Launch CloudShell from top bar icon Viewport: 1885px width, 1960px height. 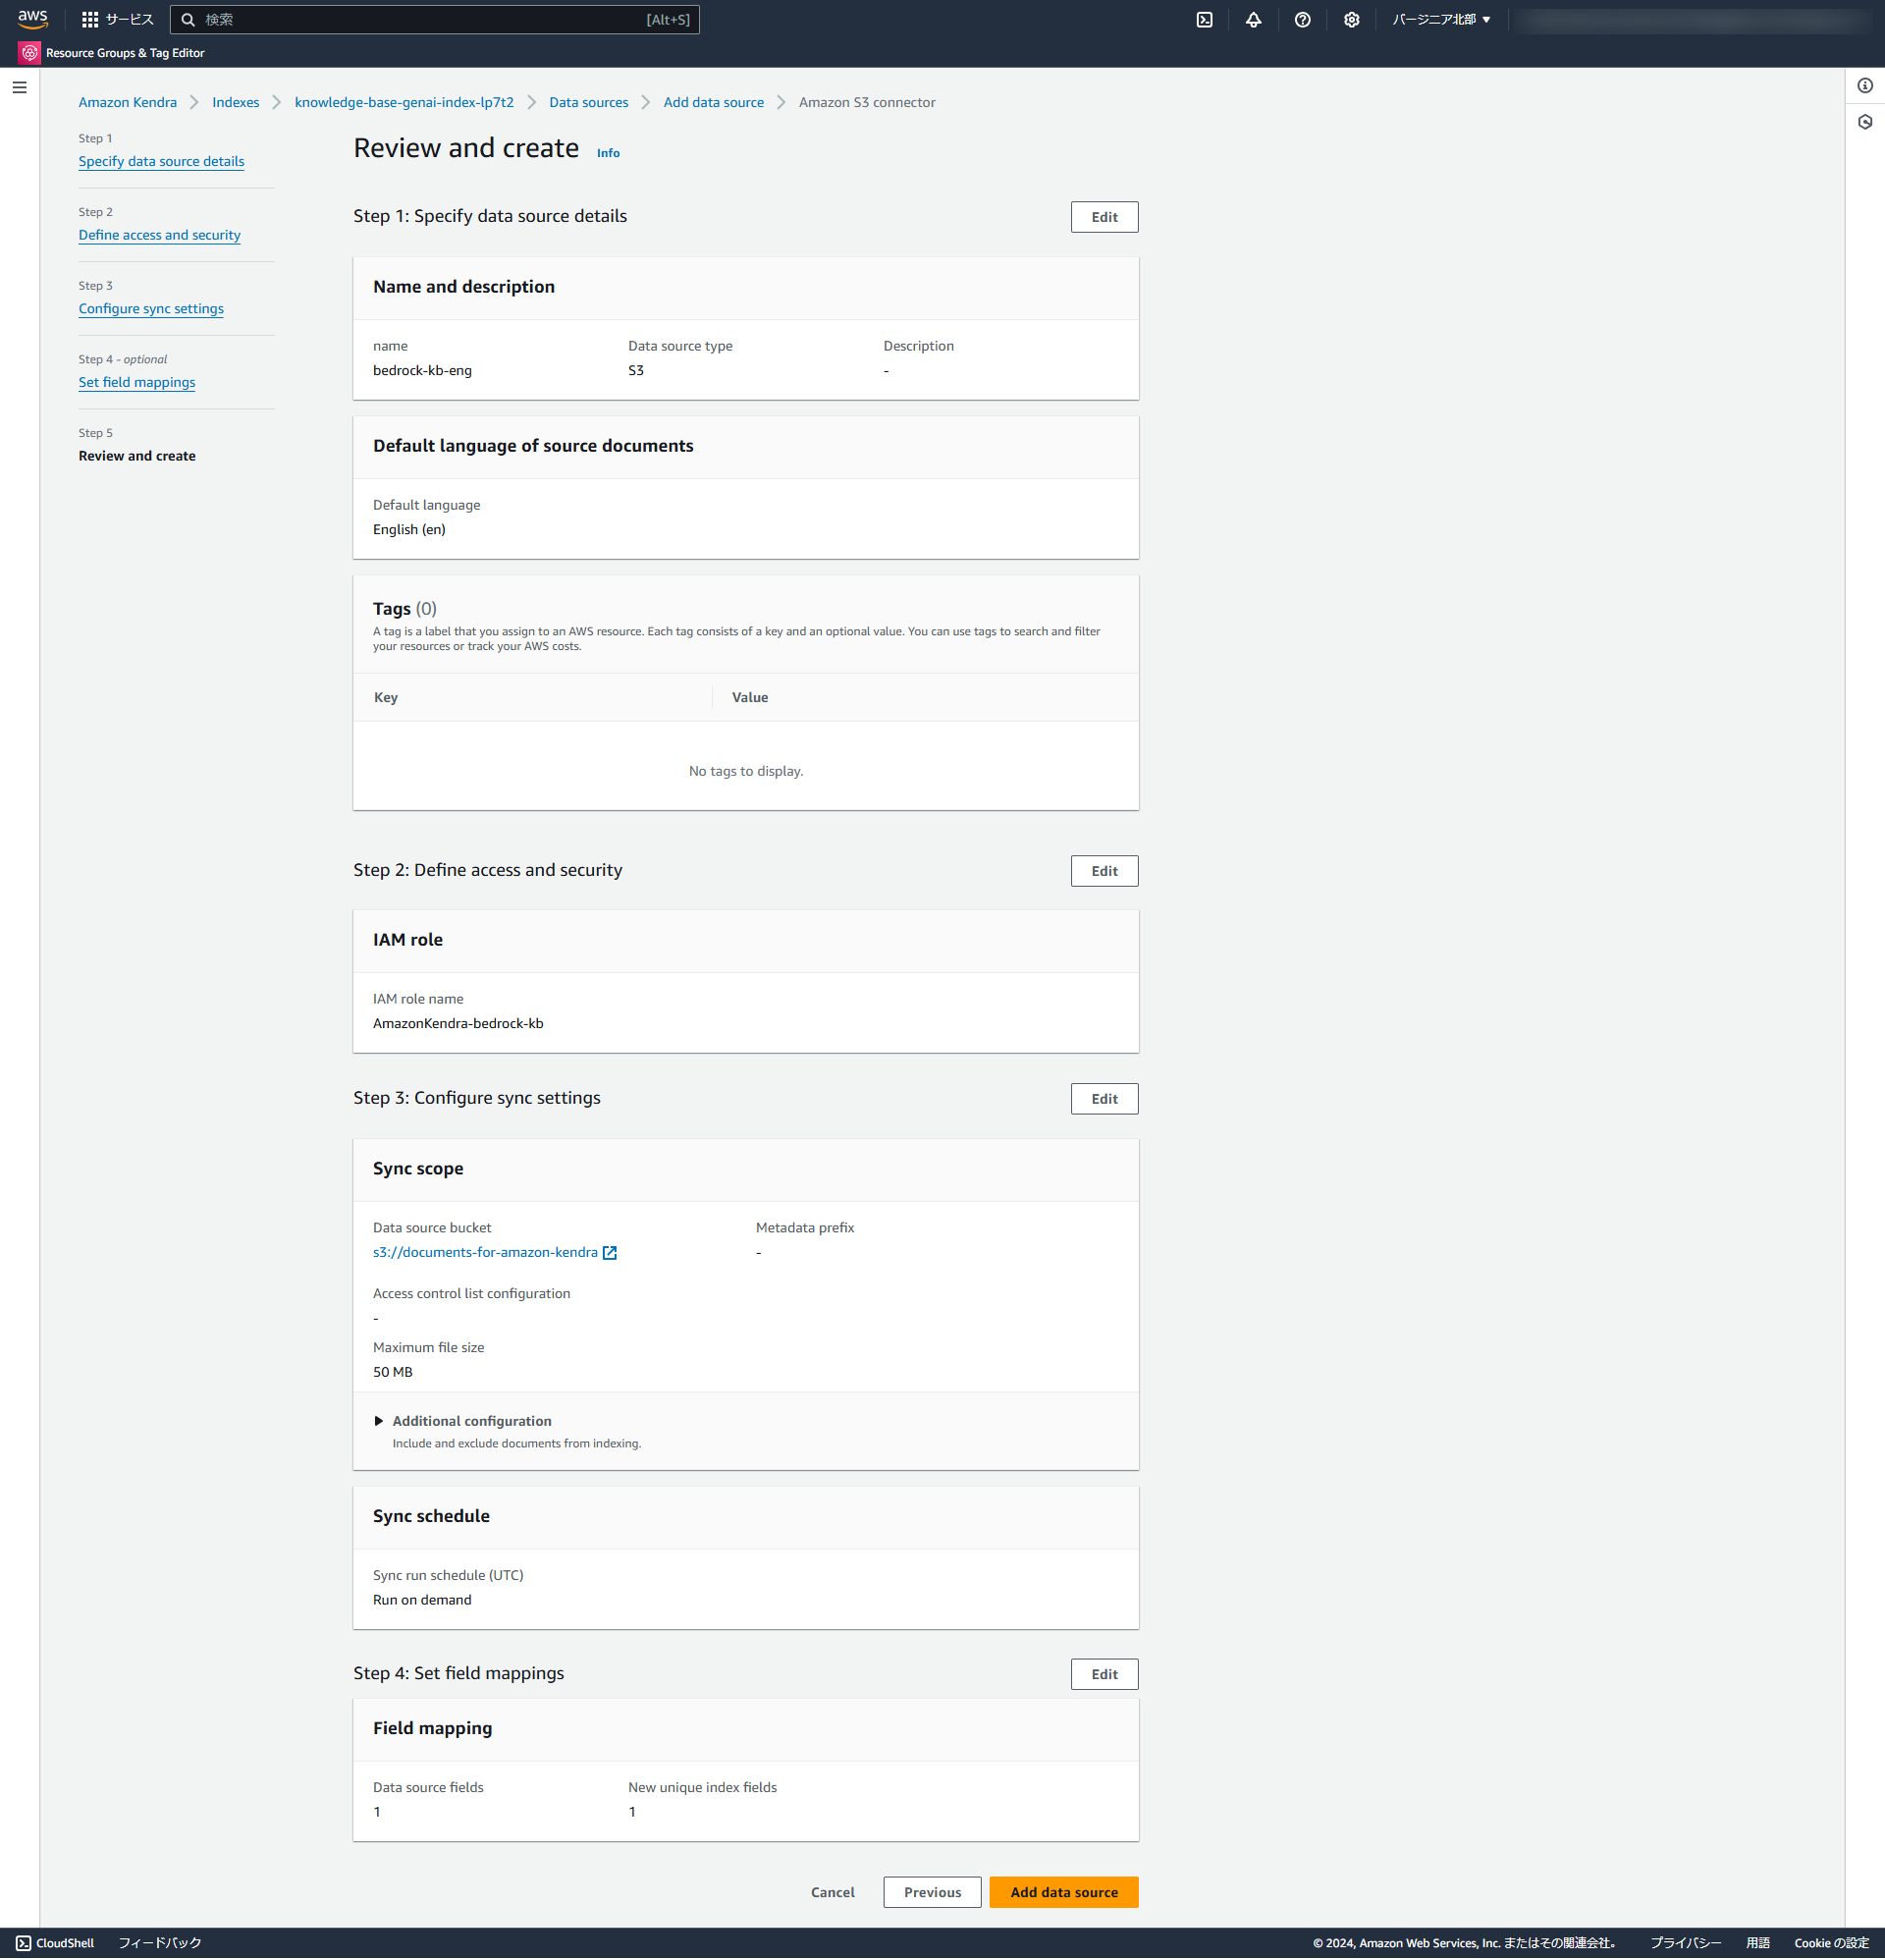(1204, 19)
